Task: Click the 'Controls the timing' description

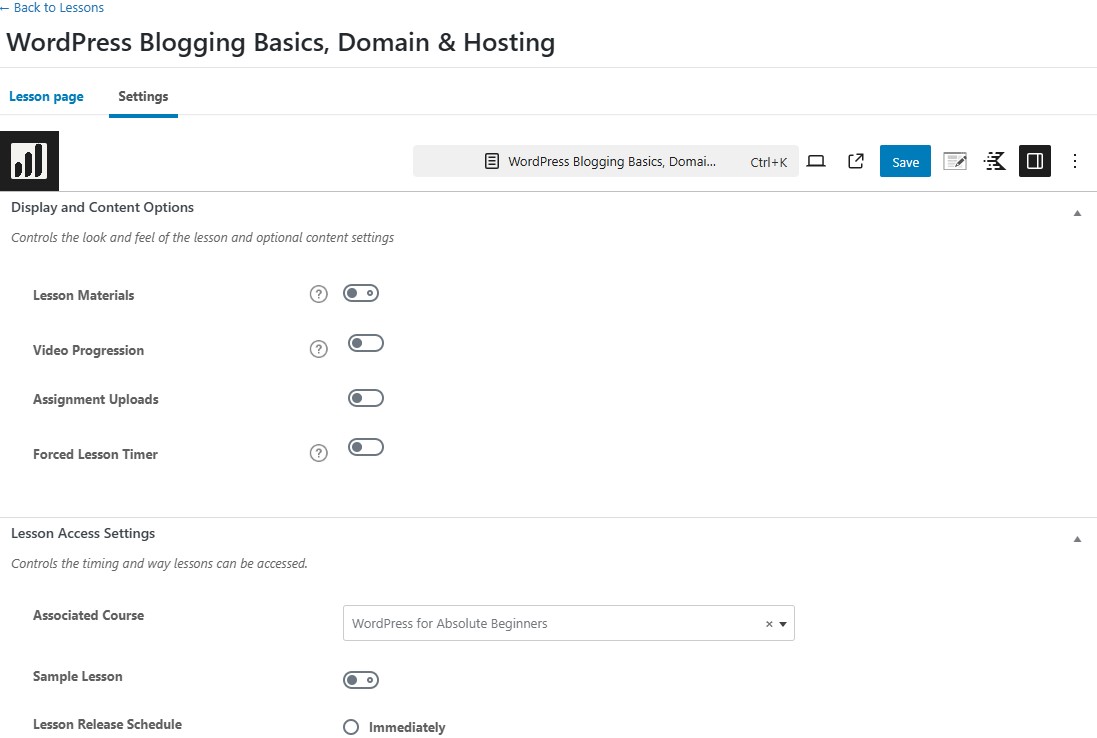Action: coord(159,564)
